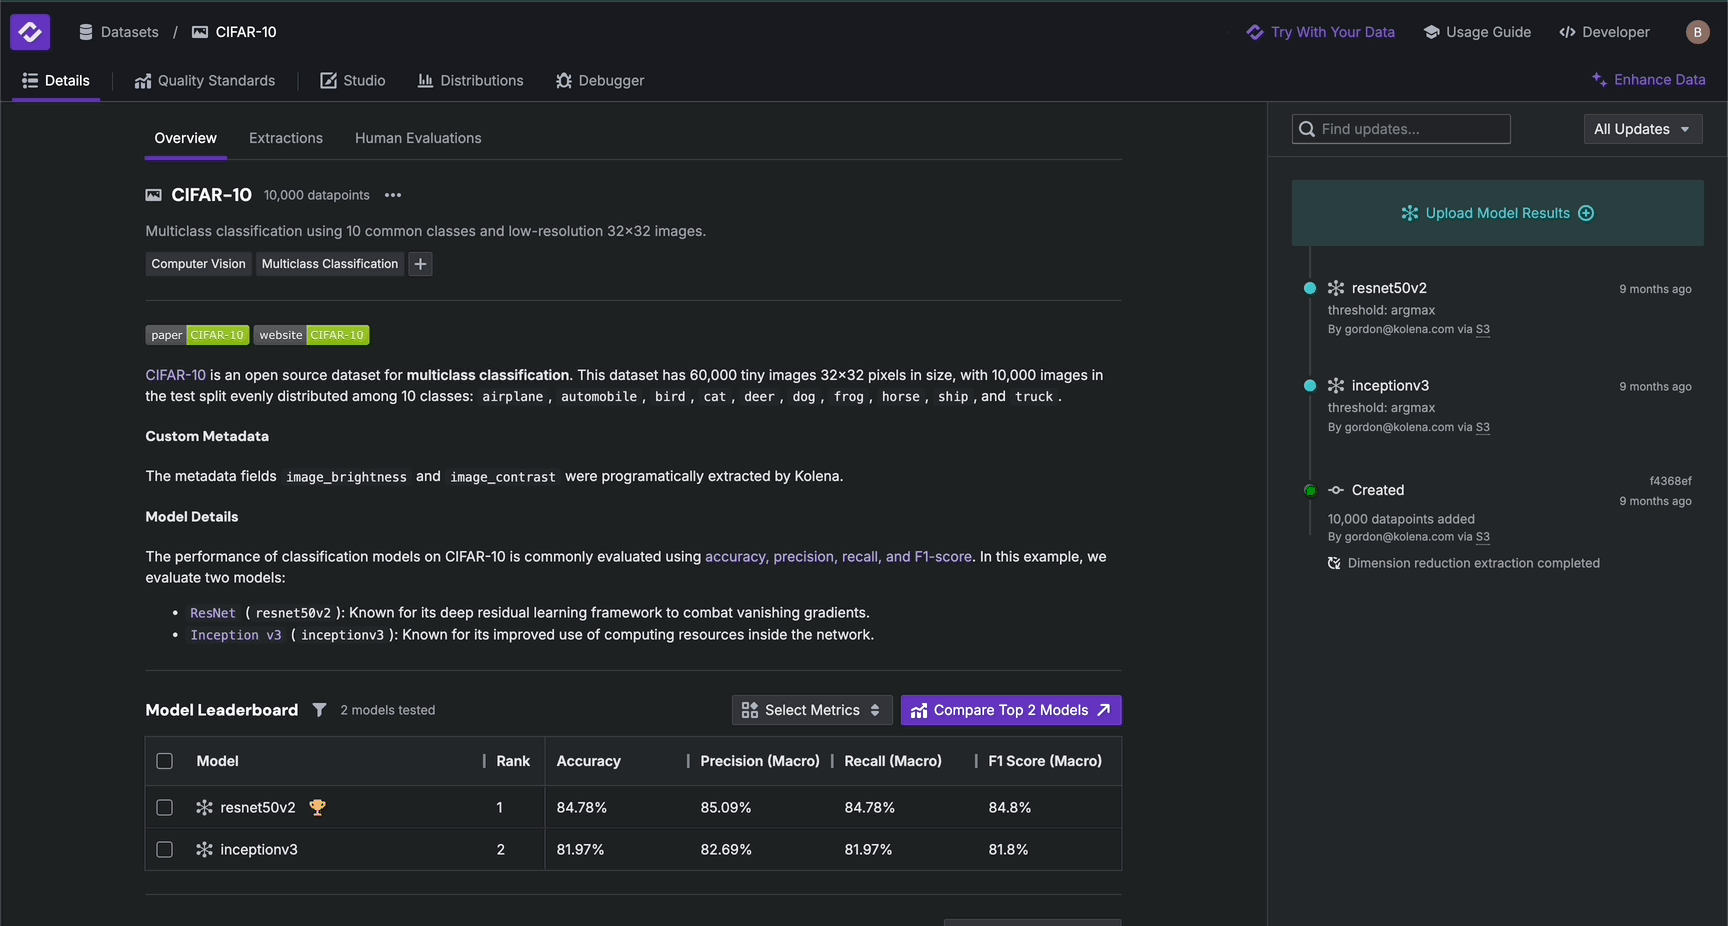Screen dimensions: 1728x926
Task: Click the Created commit icon in timeline
Action: pos(1336,490)
